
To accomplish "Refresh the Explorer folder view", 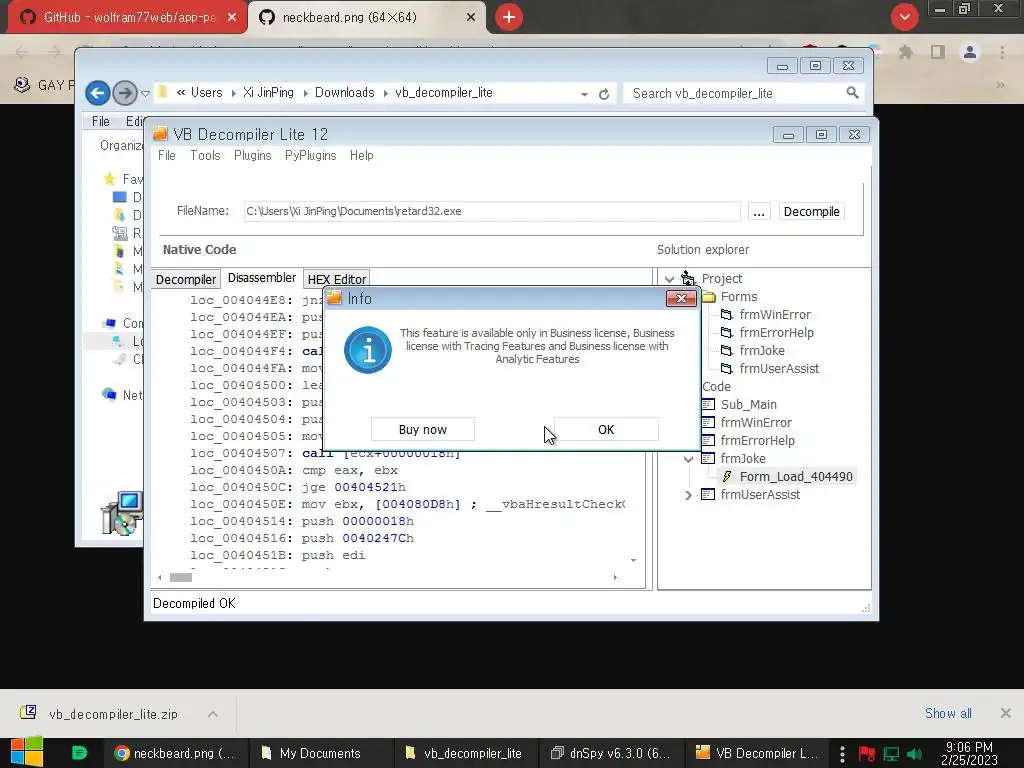I will tap(604, 94).
